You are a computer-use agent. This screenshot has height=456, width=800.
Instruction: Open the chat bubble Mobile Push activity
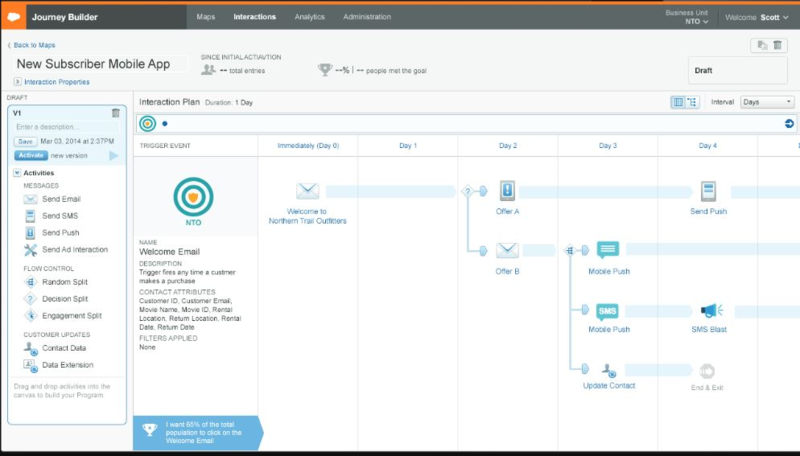(x=608, y=250)
